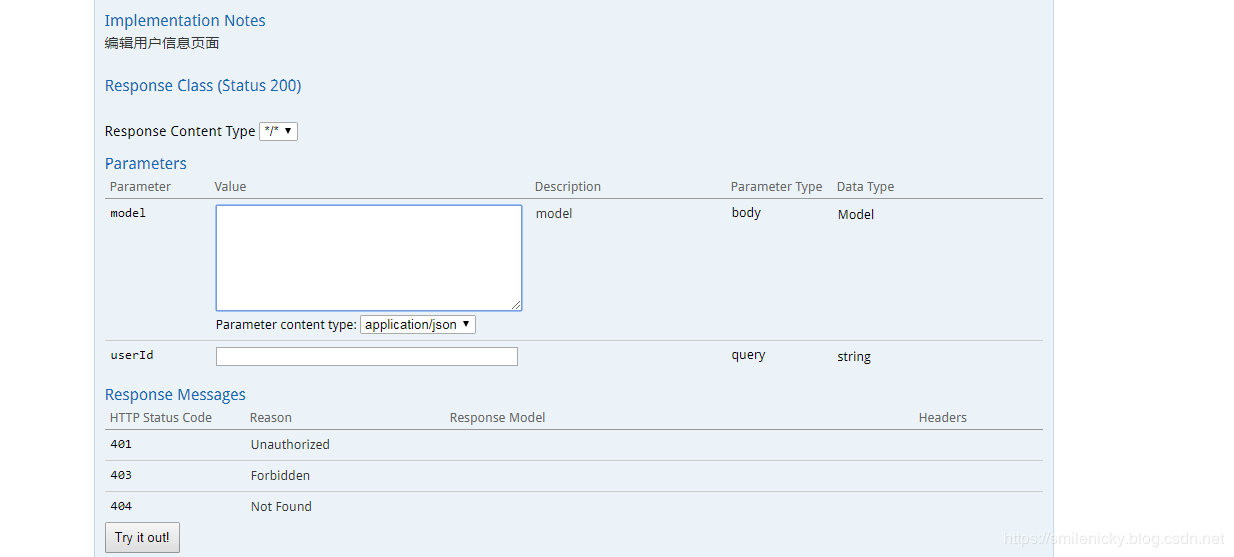Click the userId value input field

click(x=367, y=356)
